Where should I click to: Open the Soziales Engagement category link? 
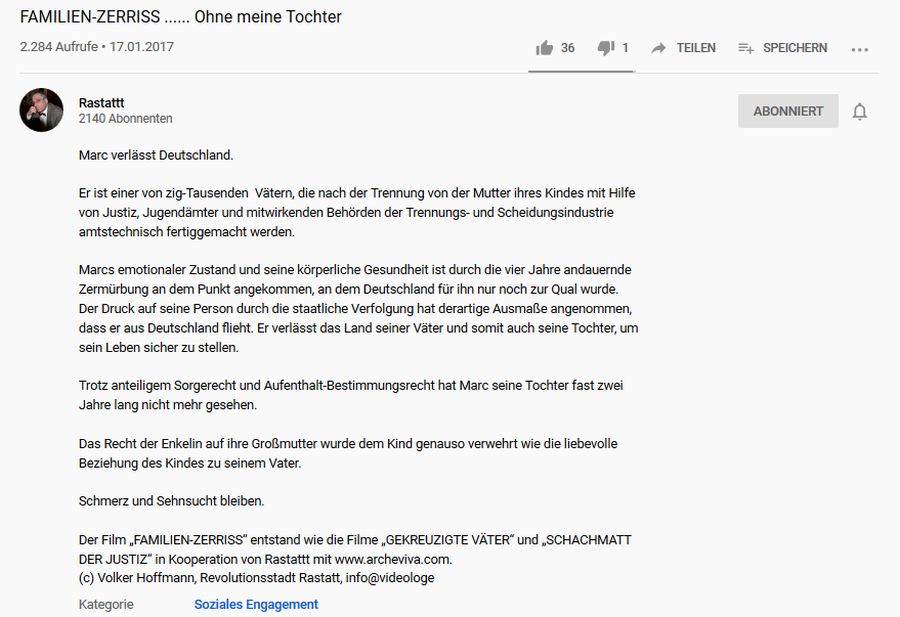tap(256, 604)
